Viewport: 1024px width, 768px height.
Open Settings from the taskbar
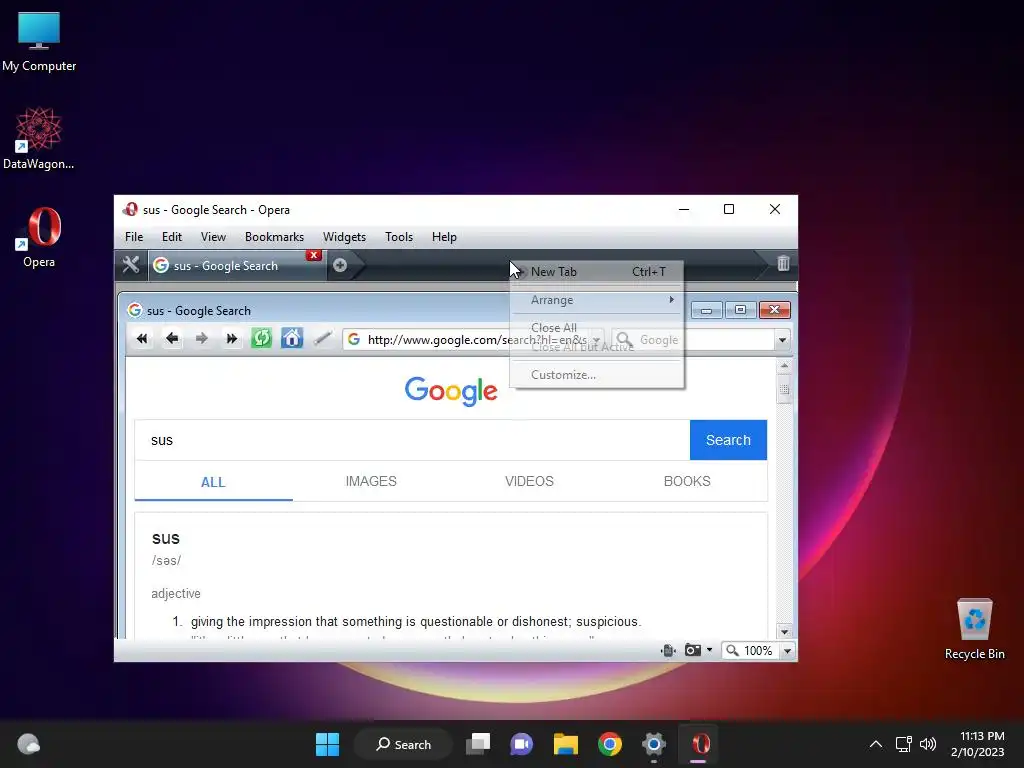coord(653,744)
